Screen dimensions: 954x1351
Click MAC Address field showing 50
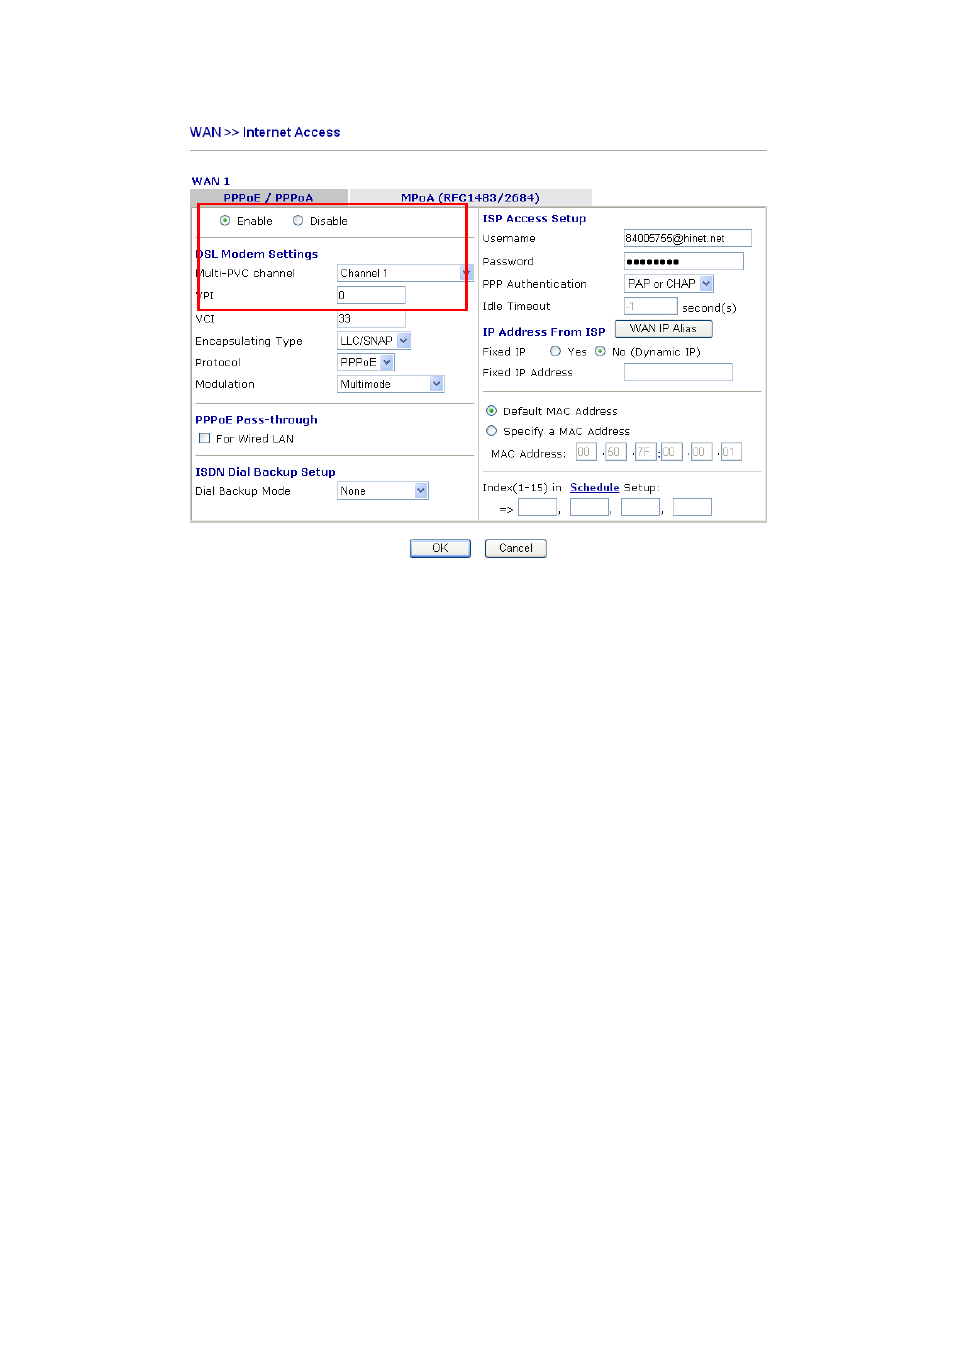click(x=615, y=452)
